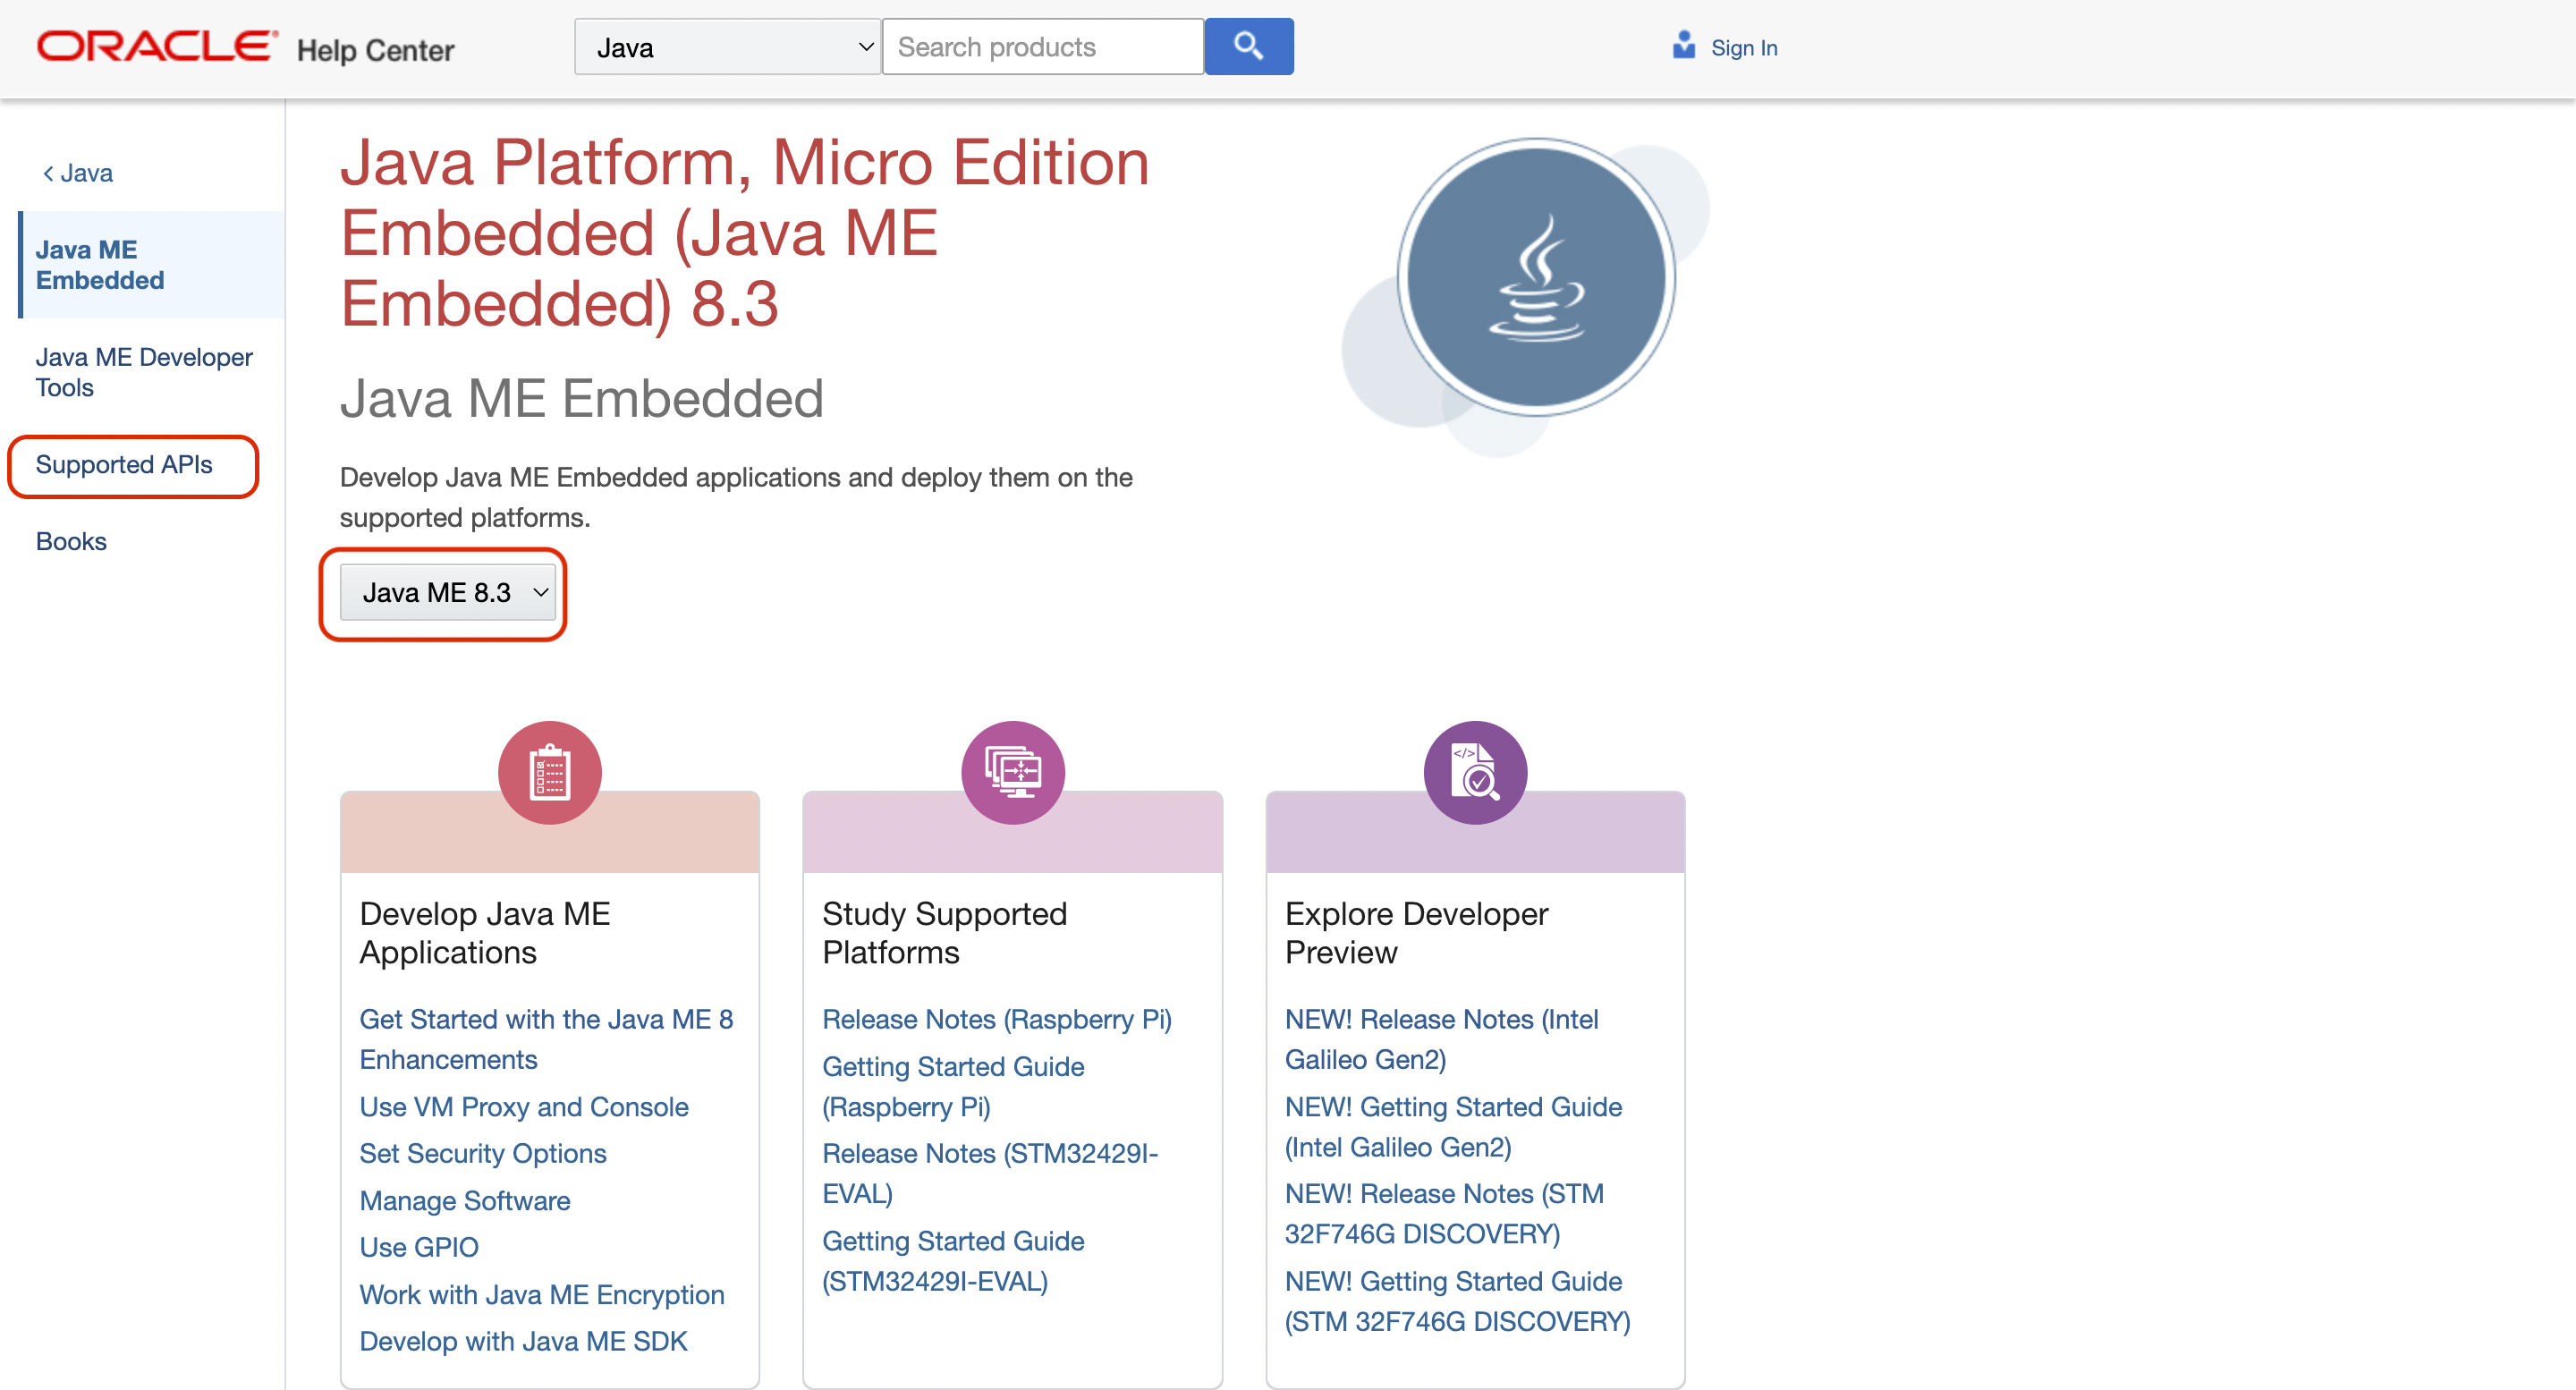Viewport: 2576px width, 1390px height.
Task: Click the Oracle logo
Action: 157,47
